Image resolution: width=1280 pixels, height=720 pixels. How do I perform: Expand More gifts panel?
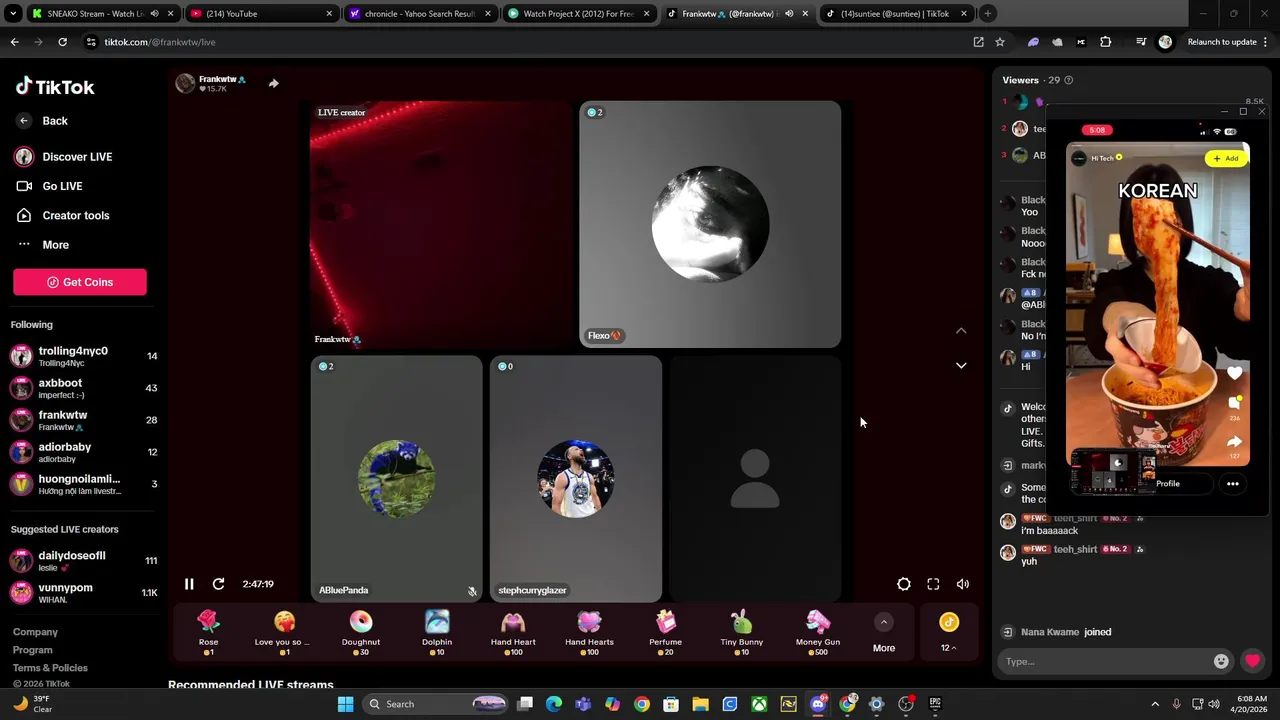(884, 634)
